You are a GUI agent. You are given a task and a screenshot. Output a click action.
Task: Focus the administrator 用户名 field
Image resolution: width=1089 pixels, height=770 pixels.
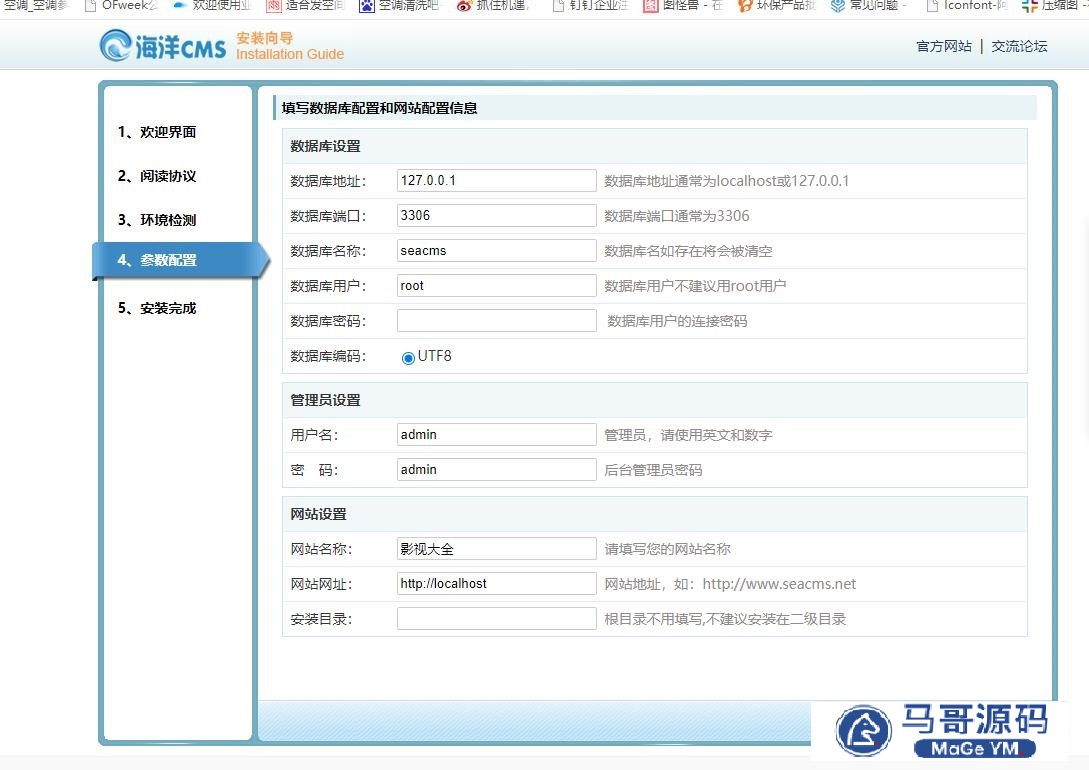pos(497,435)
